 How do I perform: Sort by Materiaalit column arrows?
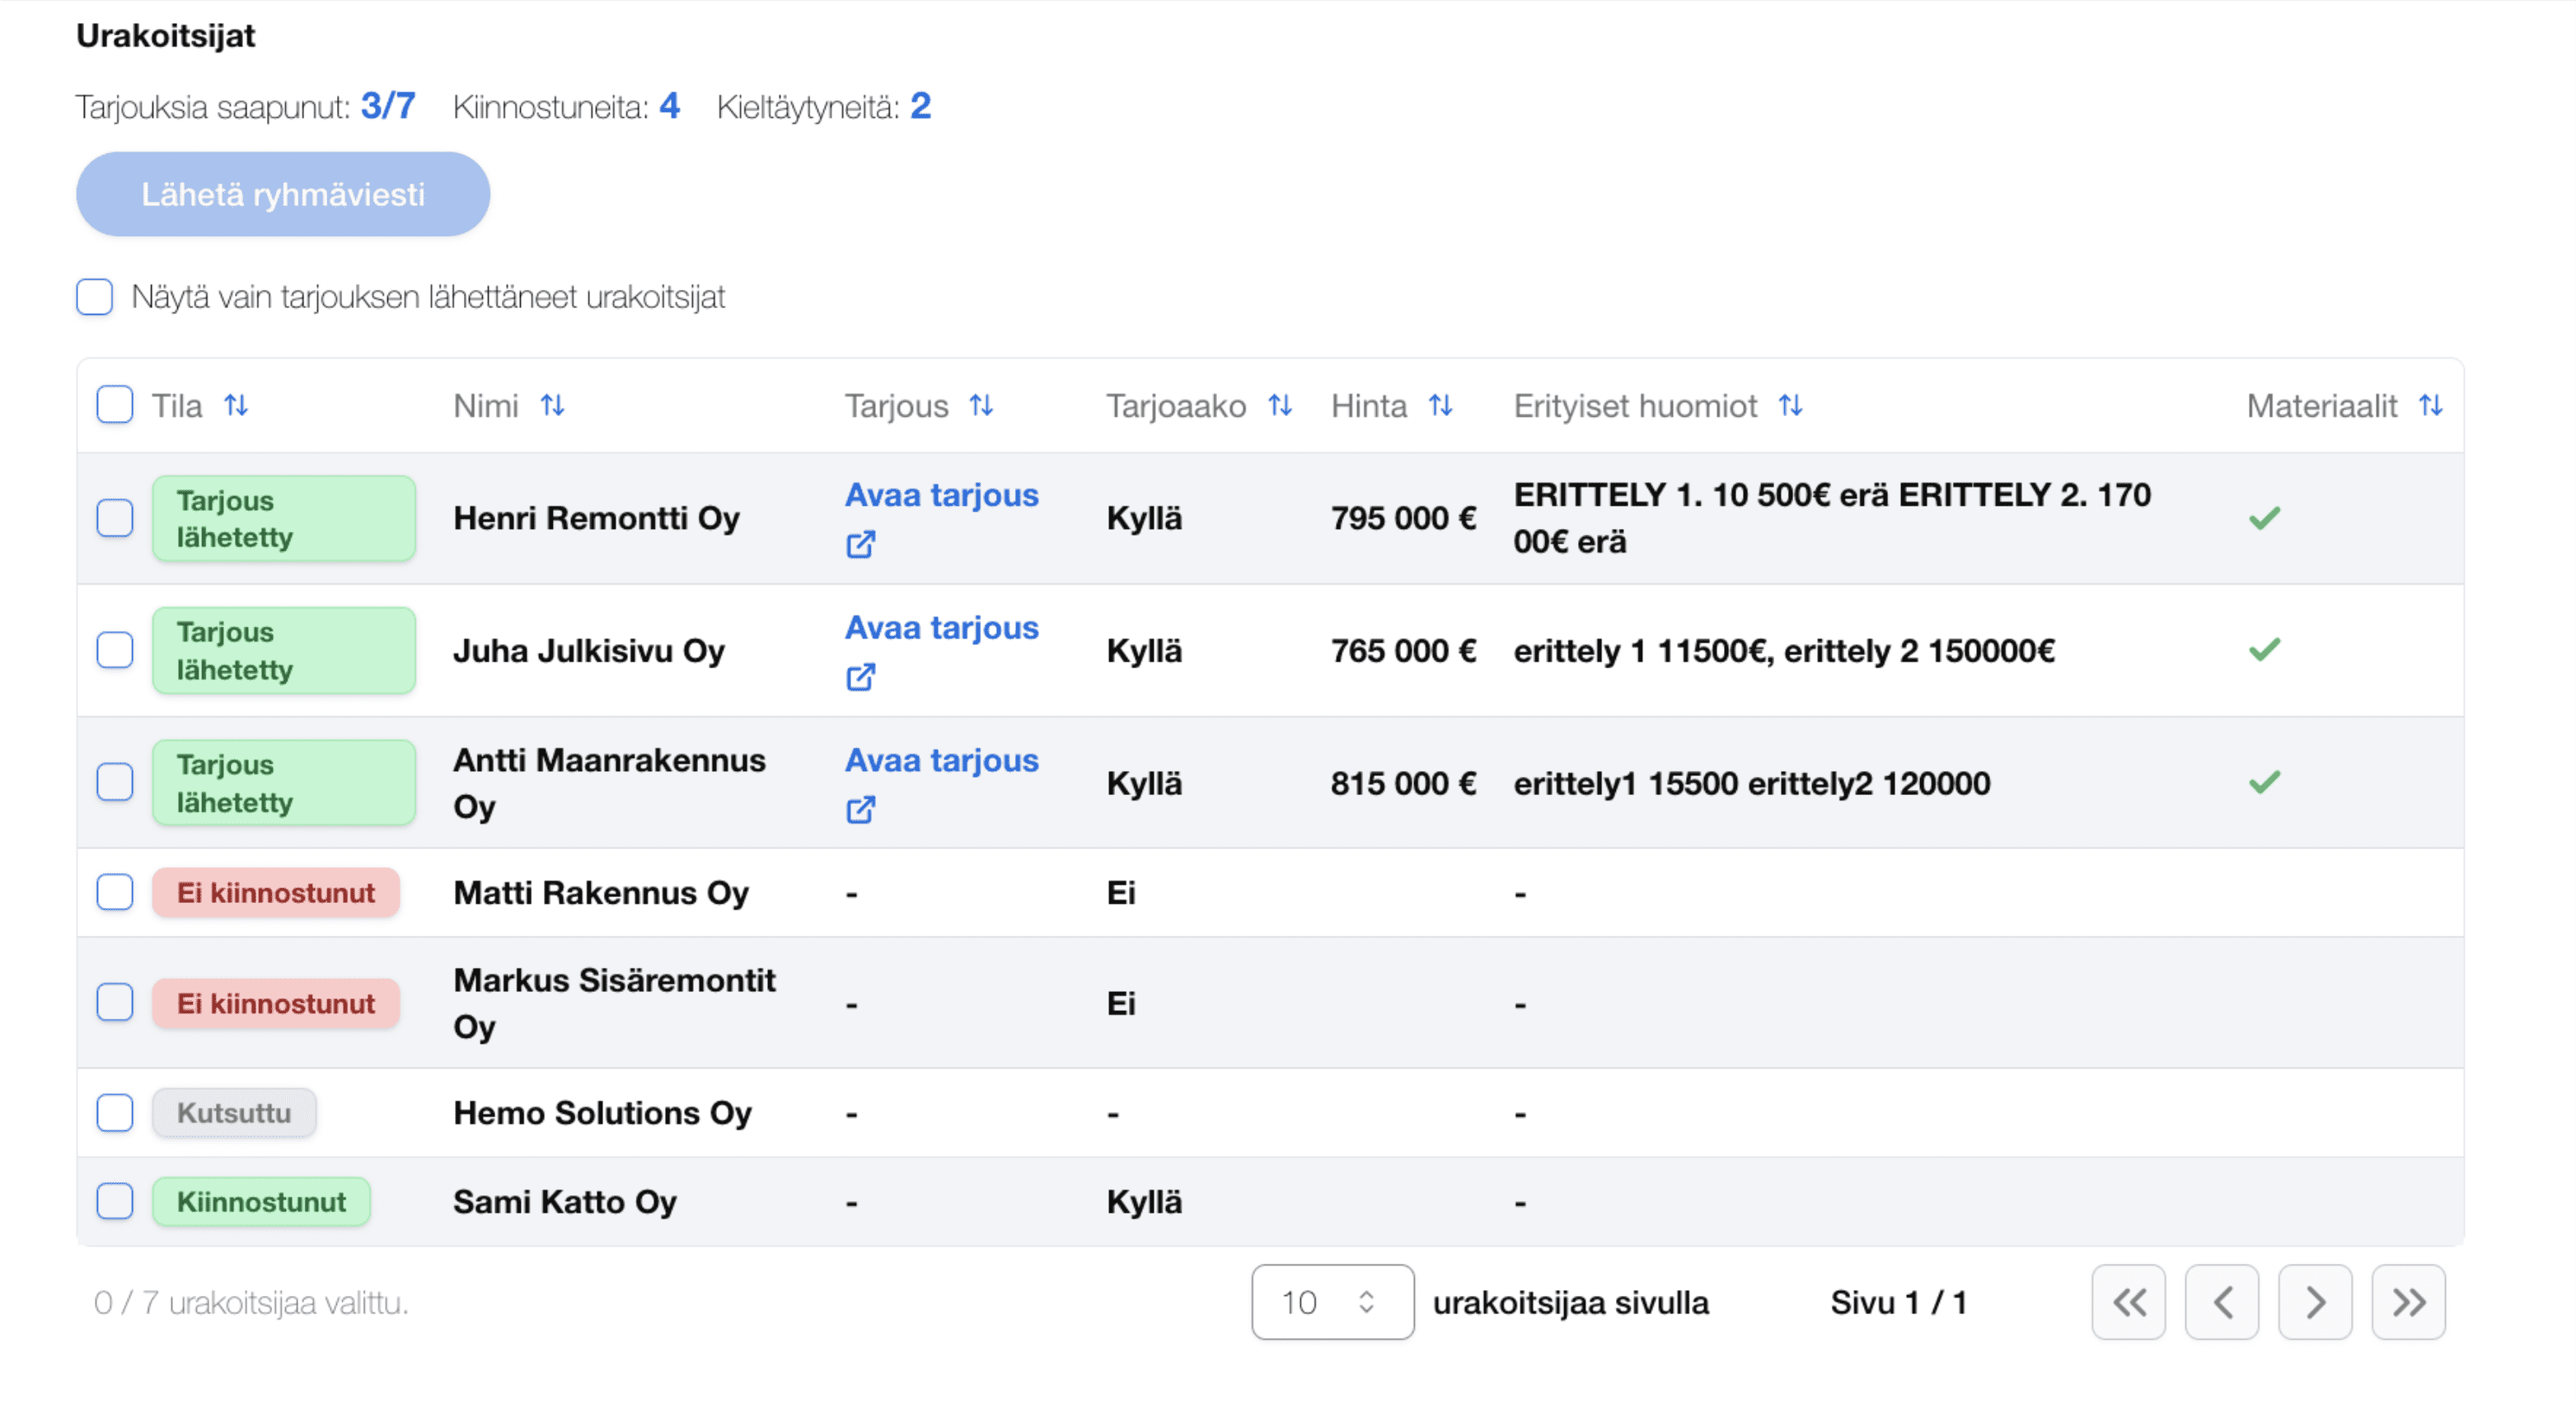coord(2431,406)
